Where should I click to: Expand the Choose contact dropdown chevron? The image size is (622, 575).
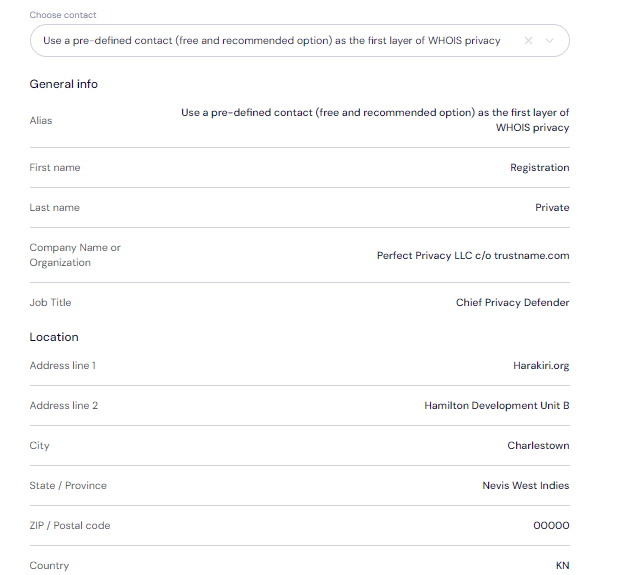(x=551, y=41)
